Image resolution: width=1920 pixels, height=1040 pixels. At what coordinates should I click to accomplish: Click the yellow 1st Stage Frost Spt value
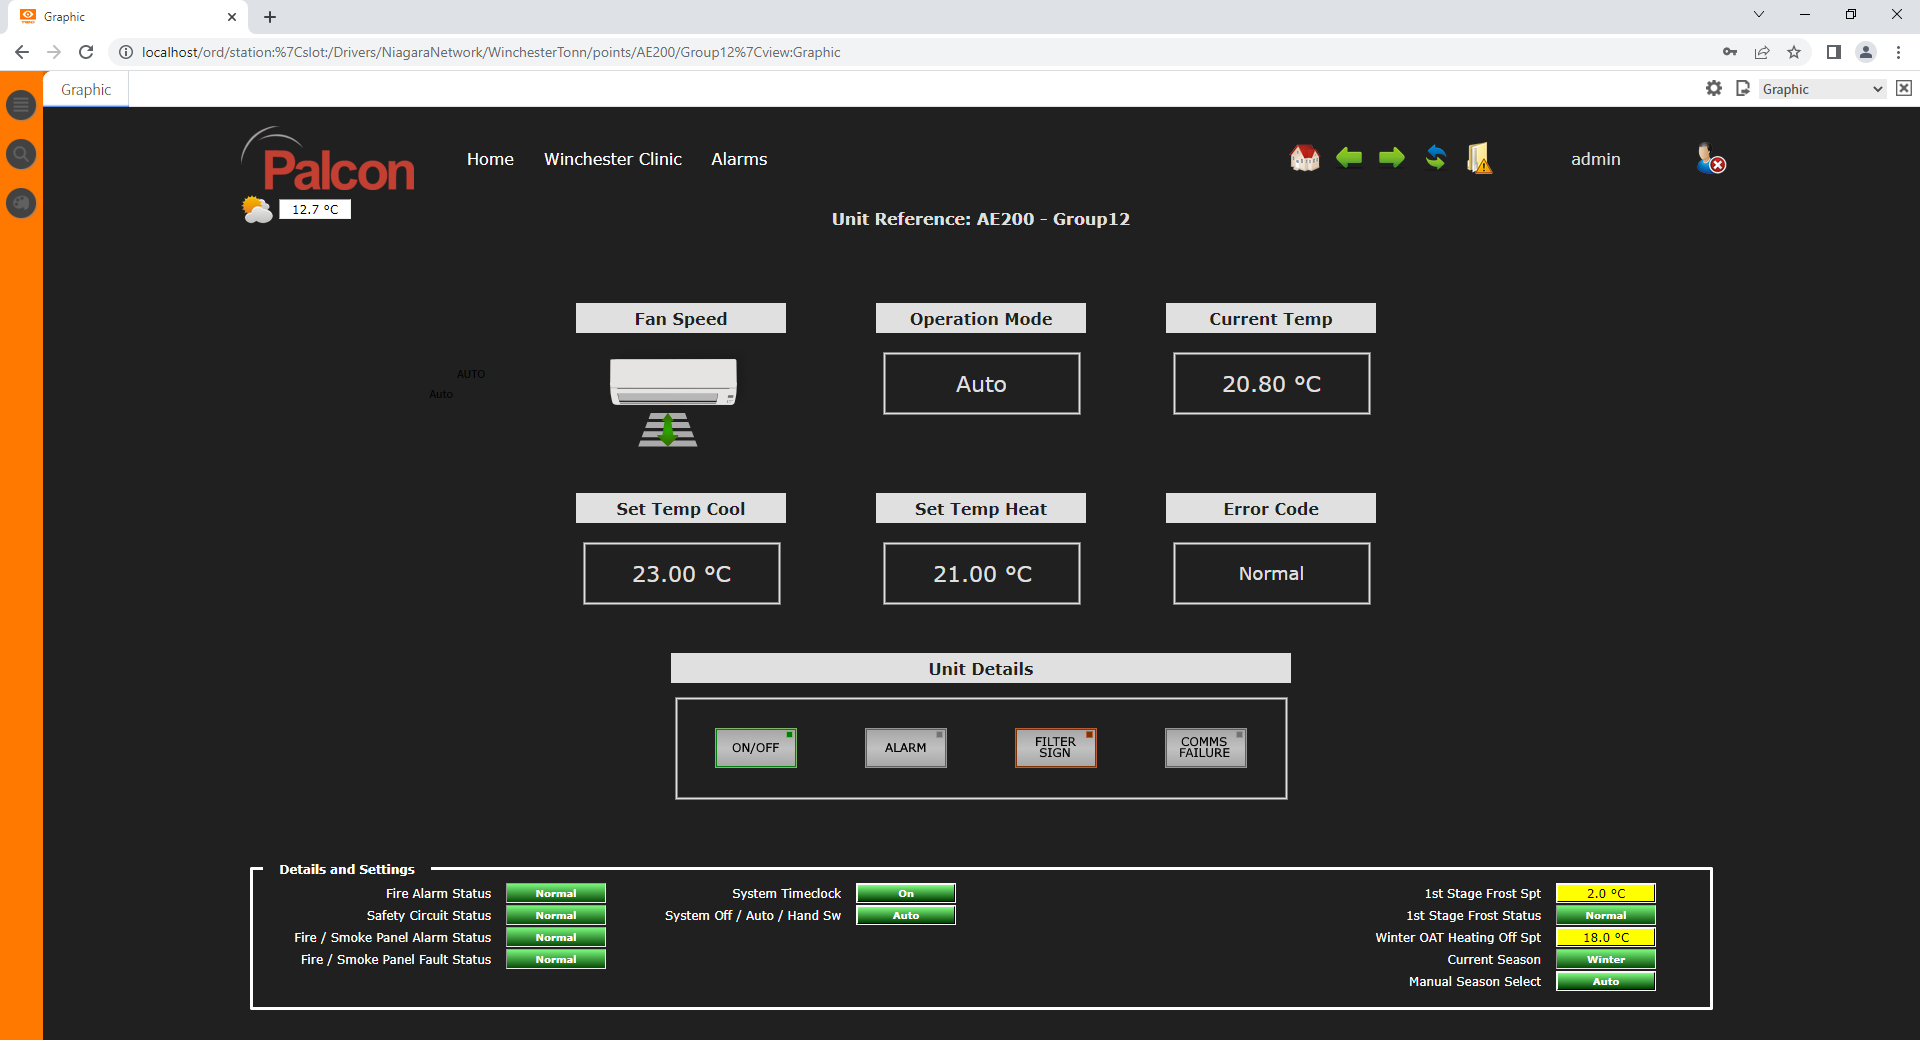click(1605, 894)
